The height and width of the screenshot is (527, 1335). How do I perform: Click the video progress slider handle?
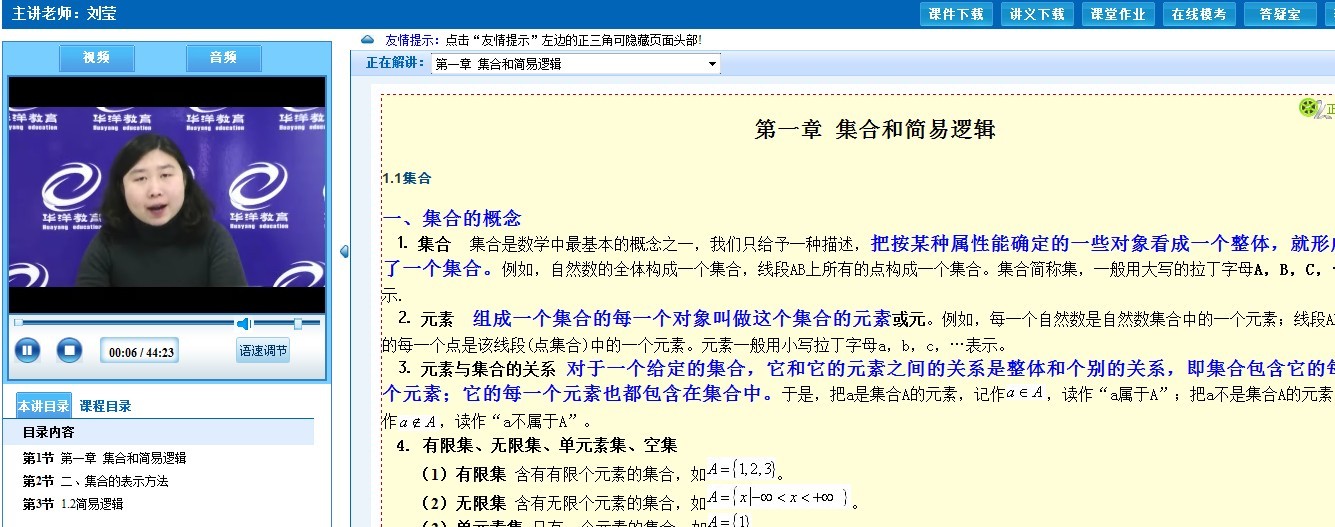(x=18, y=323)
